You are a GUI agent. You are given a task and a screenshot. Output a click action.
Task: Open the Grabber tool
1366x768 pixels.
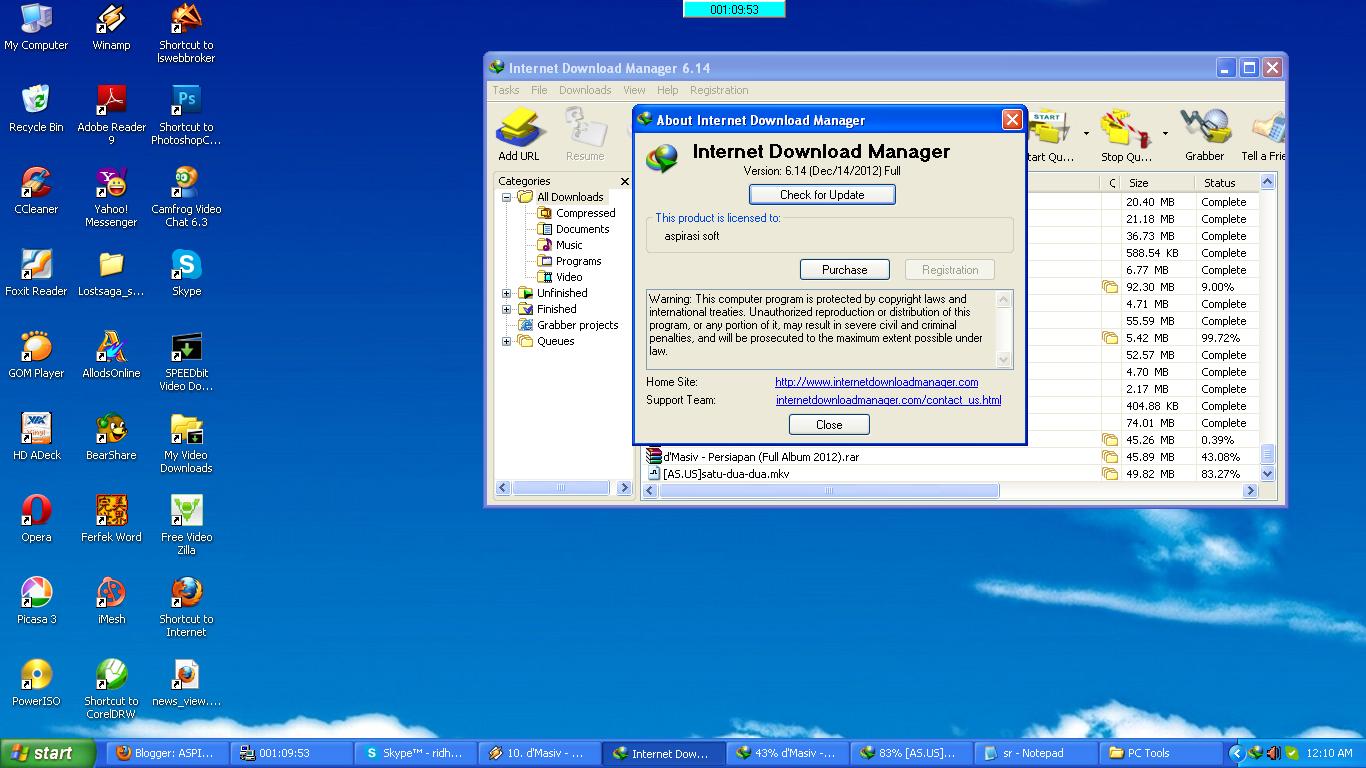pyautogui.click(x=1204, y=135)
